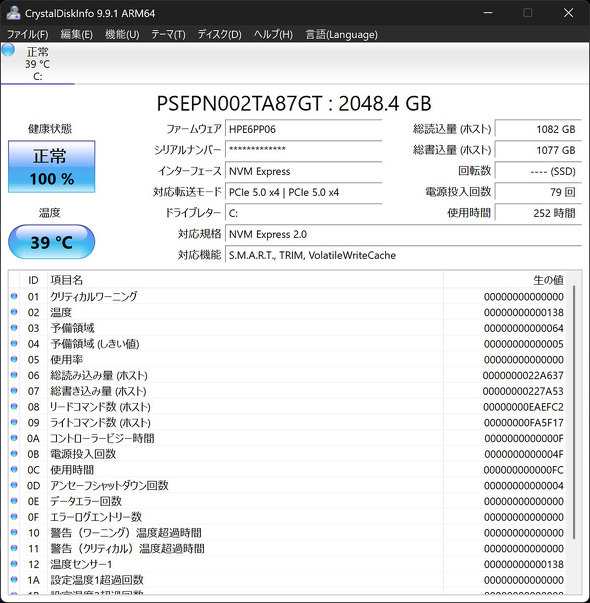Click status dot for 0E データエラー回数 row

point(14,501)
